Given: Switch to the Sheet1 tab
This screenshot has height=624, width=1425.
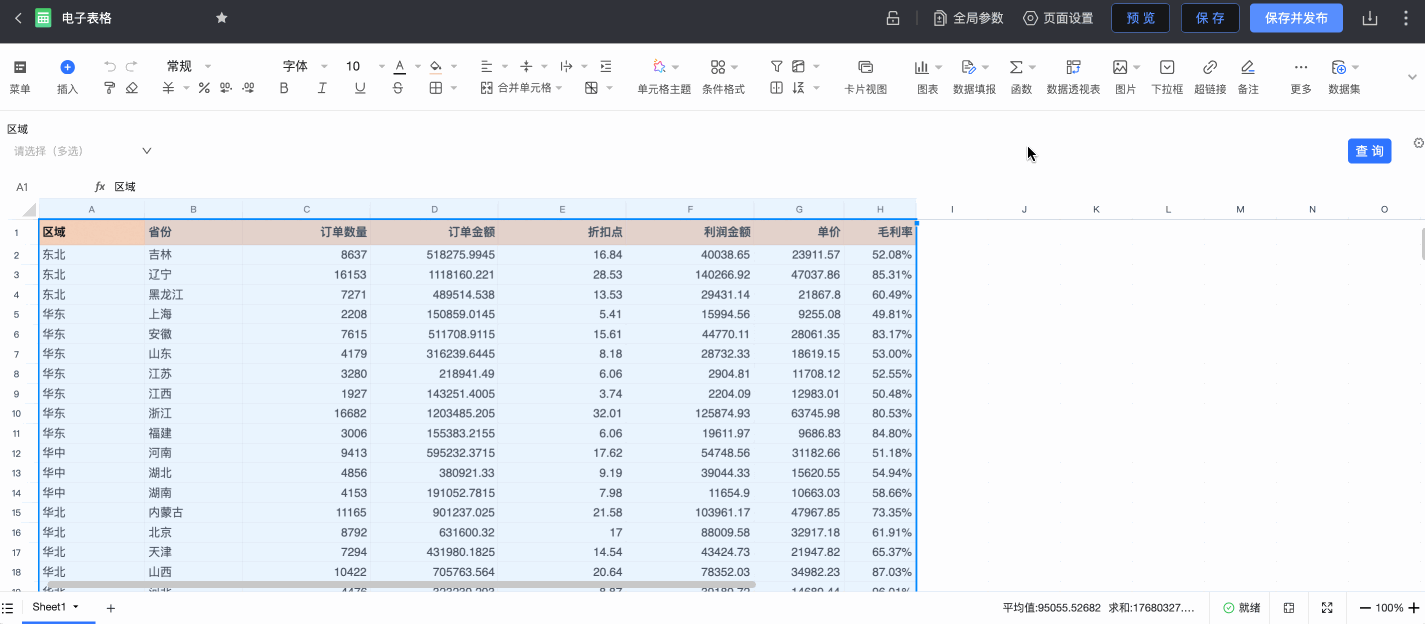Looking at the screenshot, I should pyautogui.click(x=49, y=607).
